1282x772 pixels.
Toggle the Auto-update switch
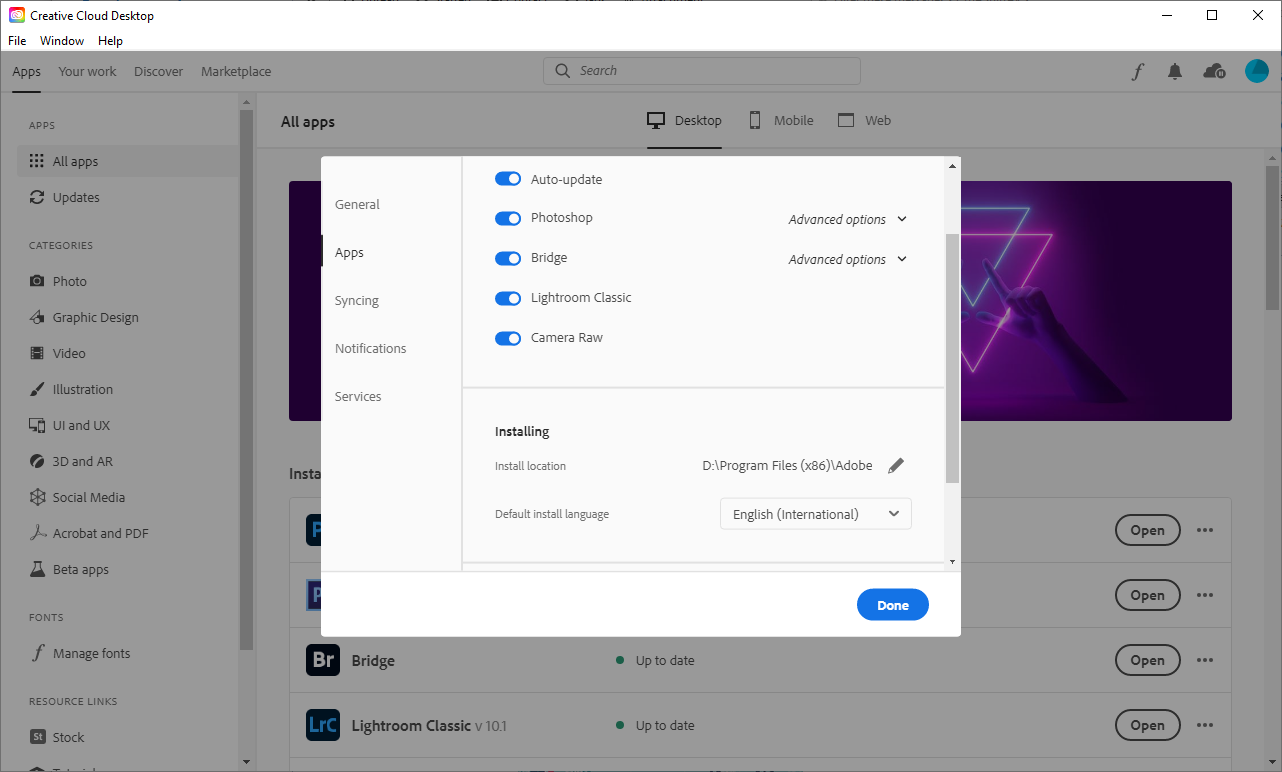click(508, 179)
